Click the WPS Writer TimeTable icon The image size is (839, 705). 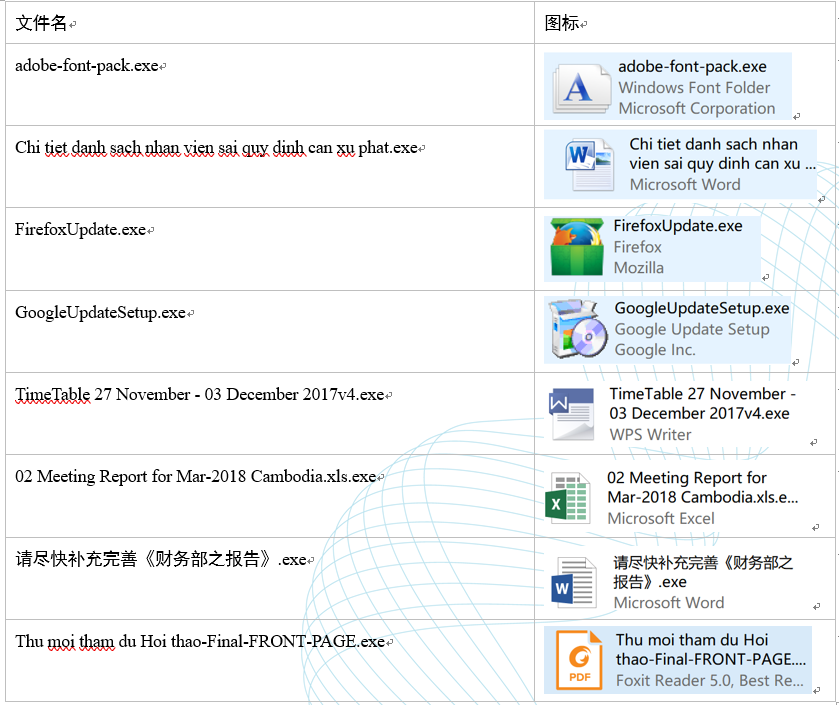[x=571, y=414]
